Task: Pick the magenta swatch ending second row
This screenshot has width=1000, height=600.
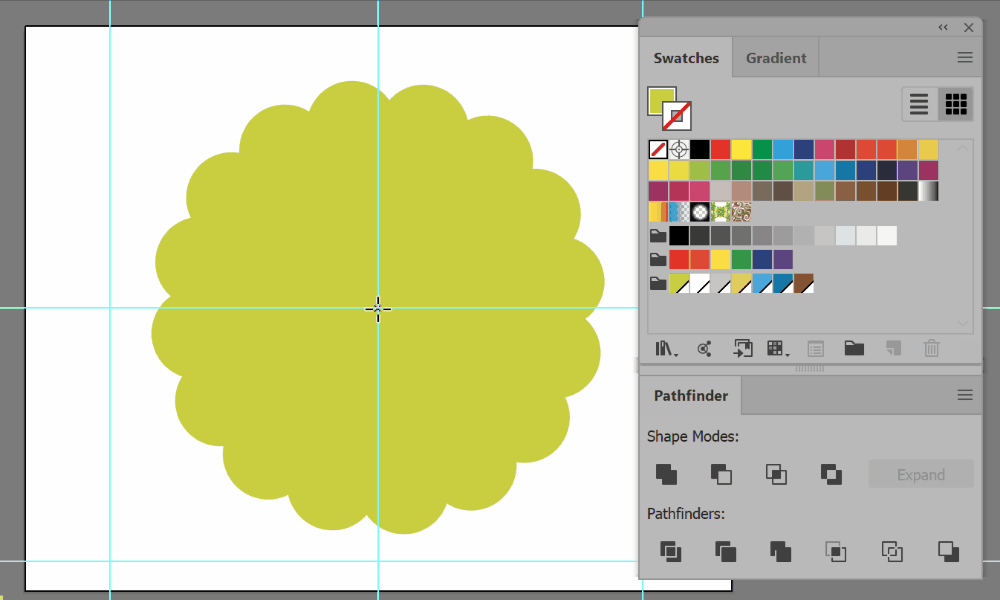Action: point(928,170)
